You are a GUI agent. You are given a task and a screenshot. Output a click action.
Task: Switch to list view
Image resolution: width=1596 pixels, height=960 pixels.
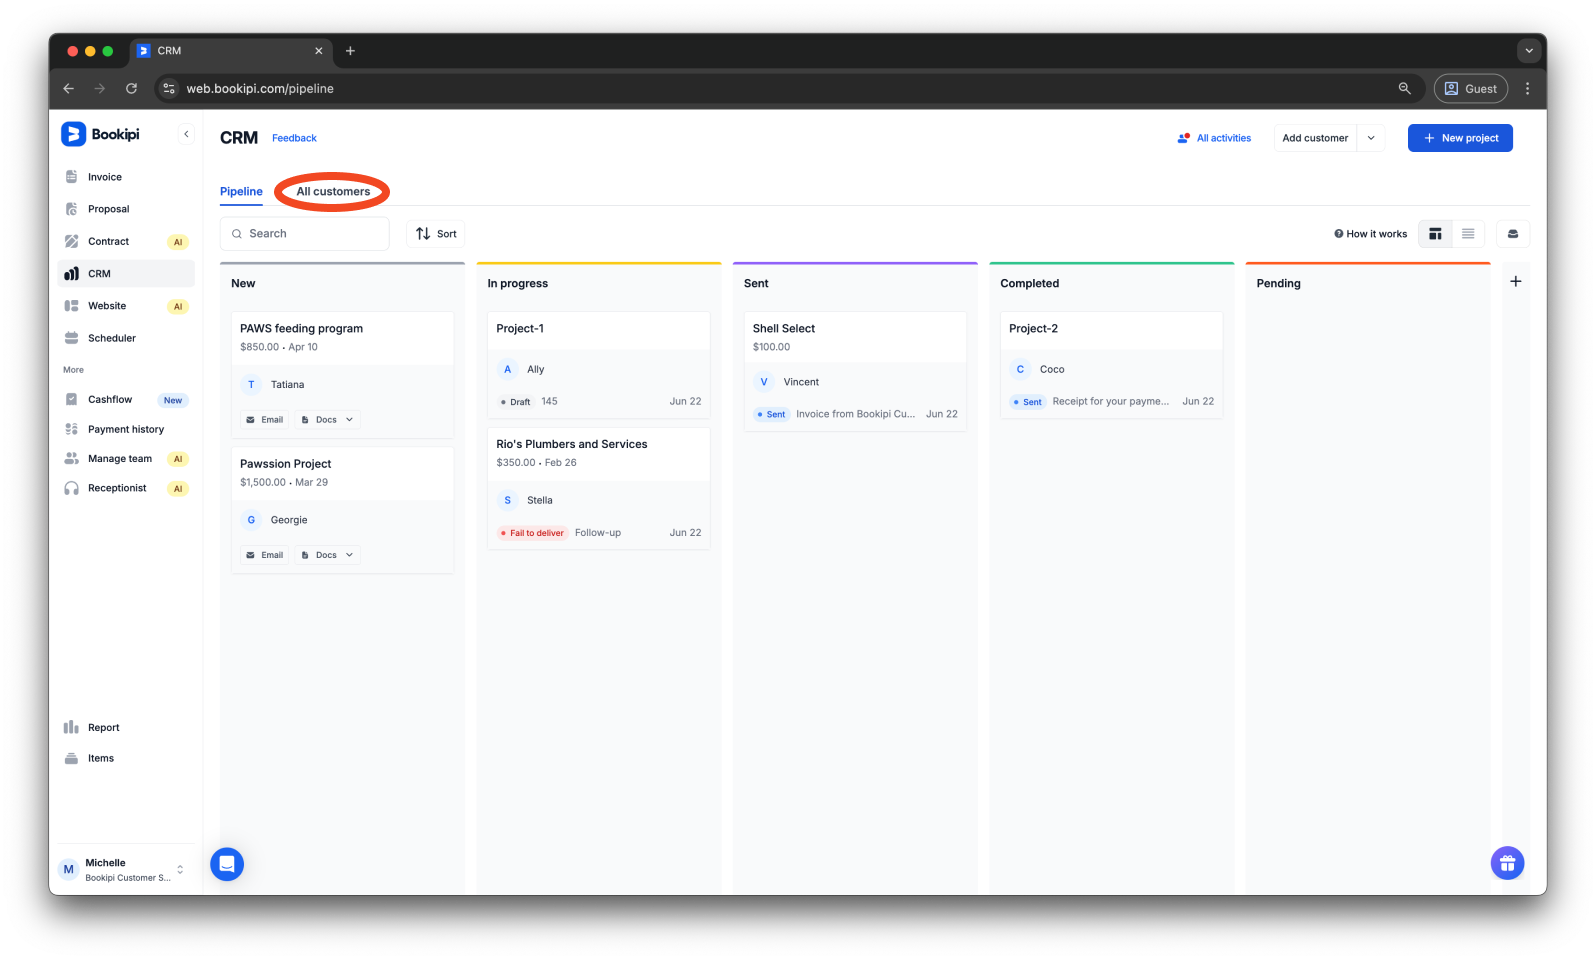[1468, 234]
